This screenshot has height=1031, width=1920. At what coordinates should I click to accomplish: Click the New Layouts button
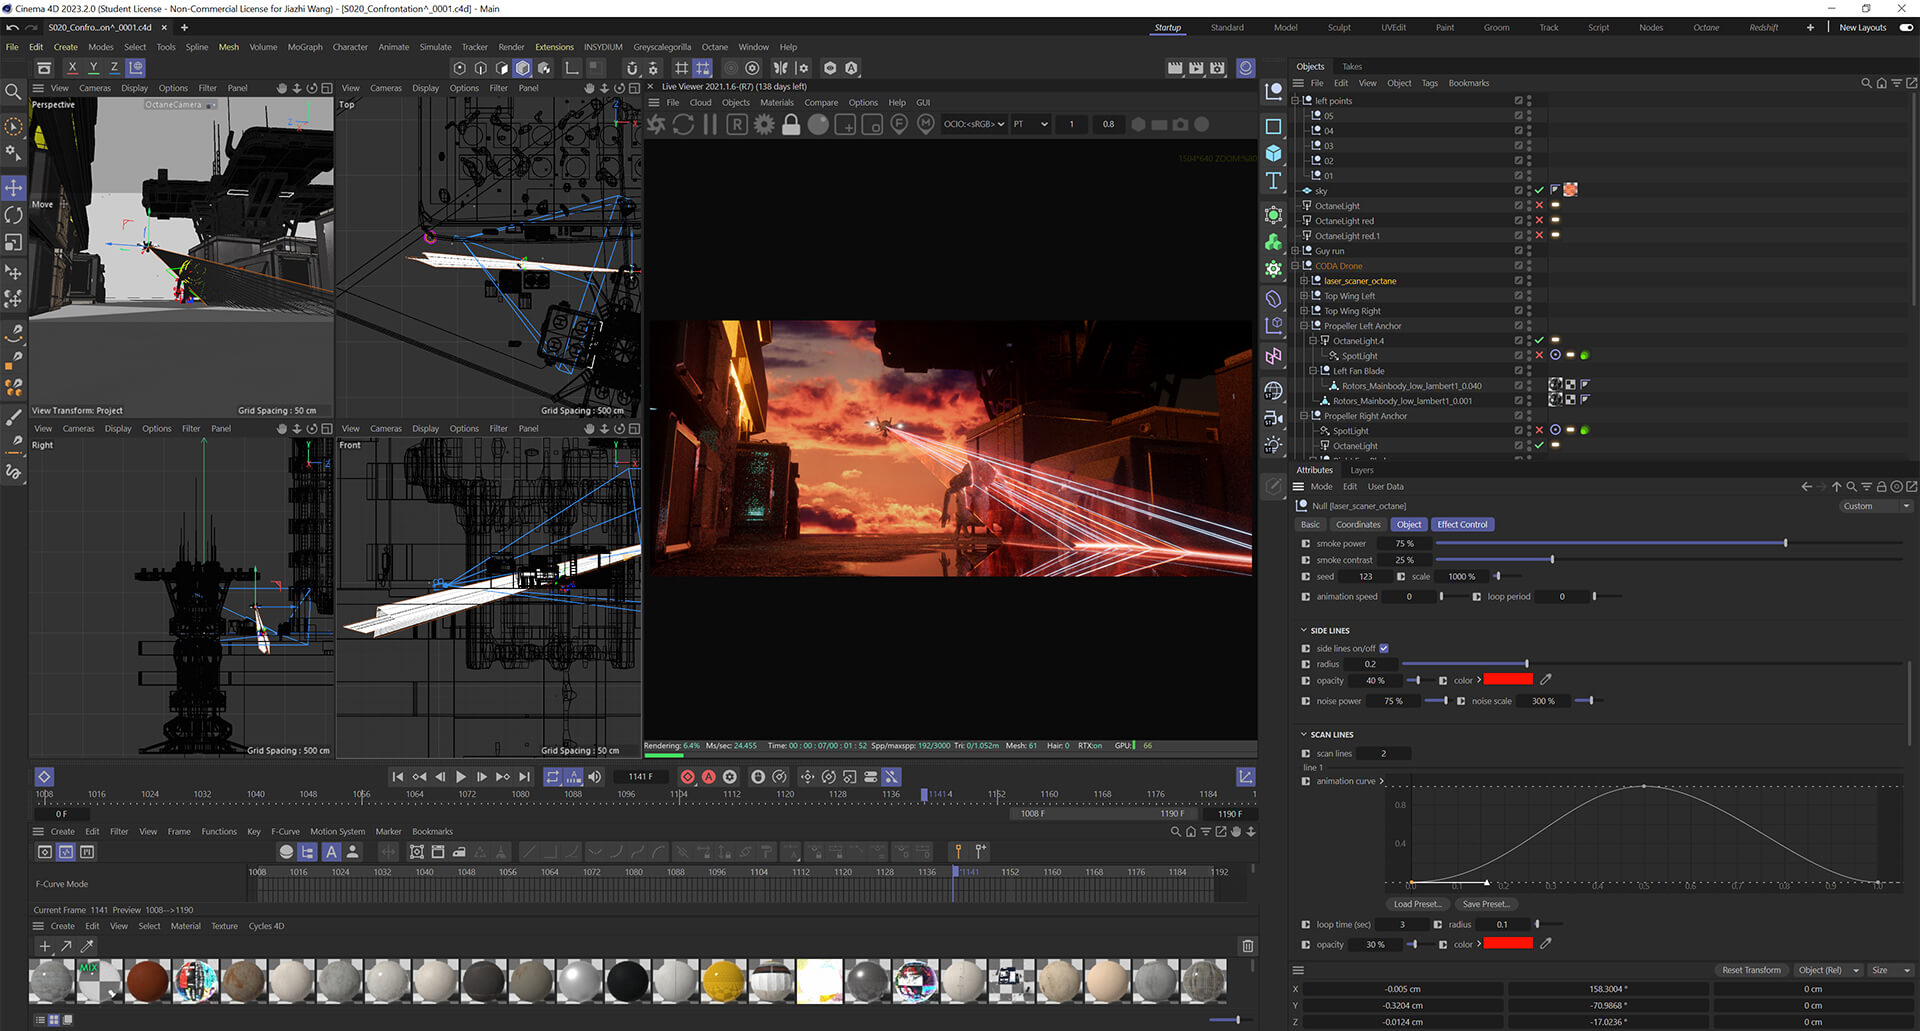tap(1862, 28)
